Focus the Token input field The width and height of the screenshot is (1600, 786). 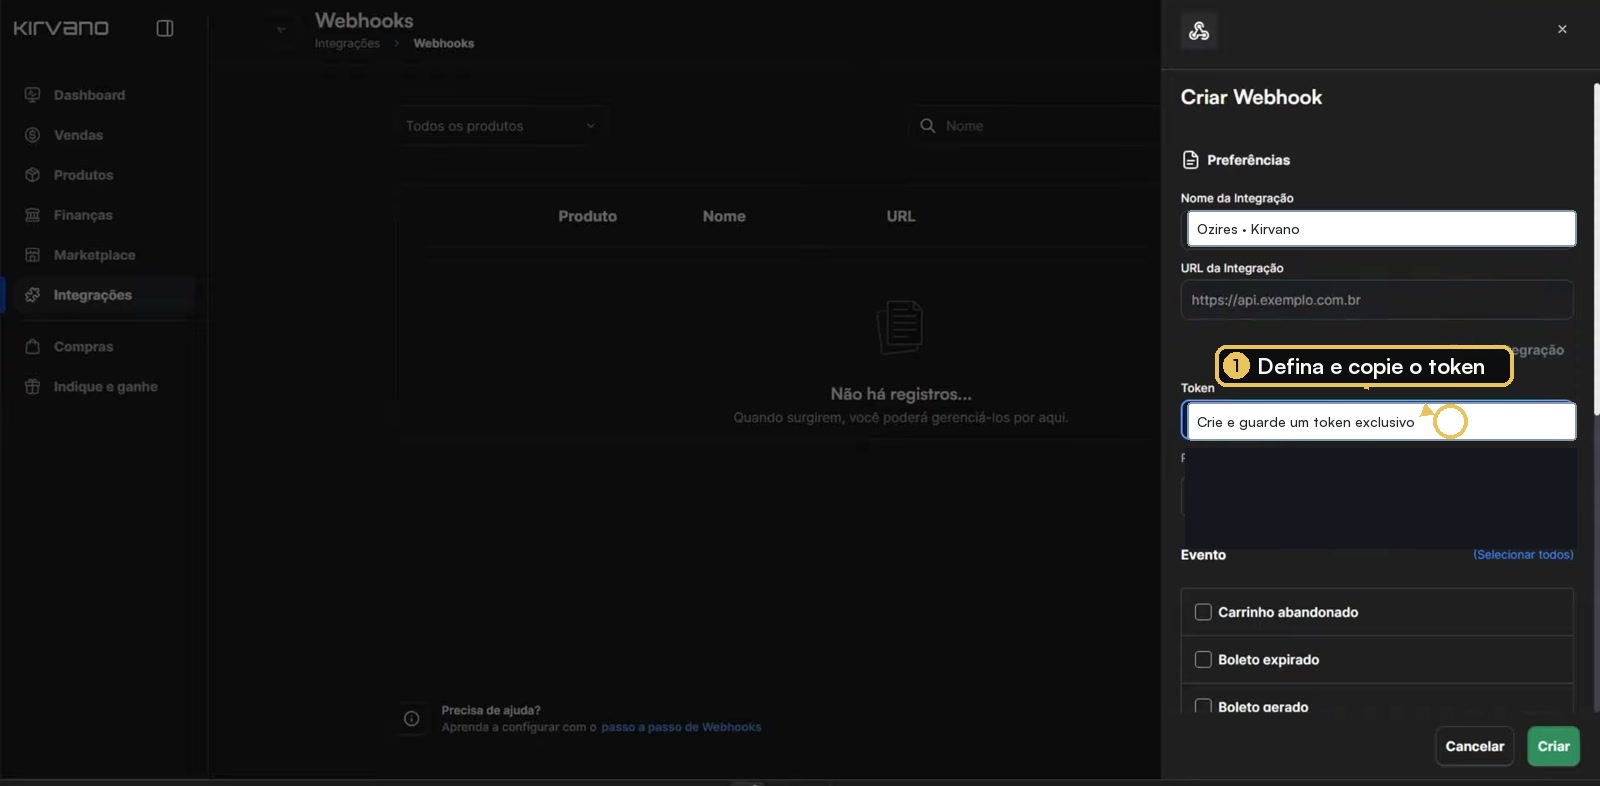point(1381,422)
